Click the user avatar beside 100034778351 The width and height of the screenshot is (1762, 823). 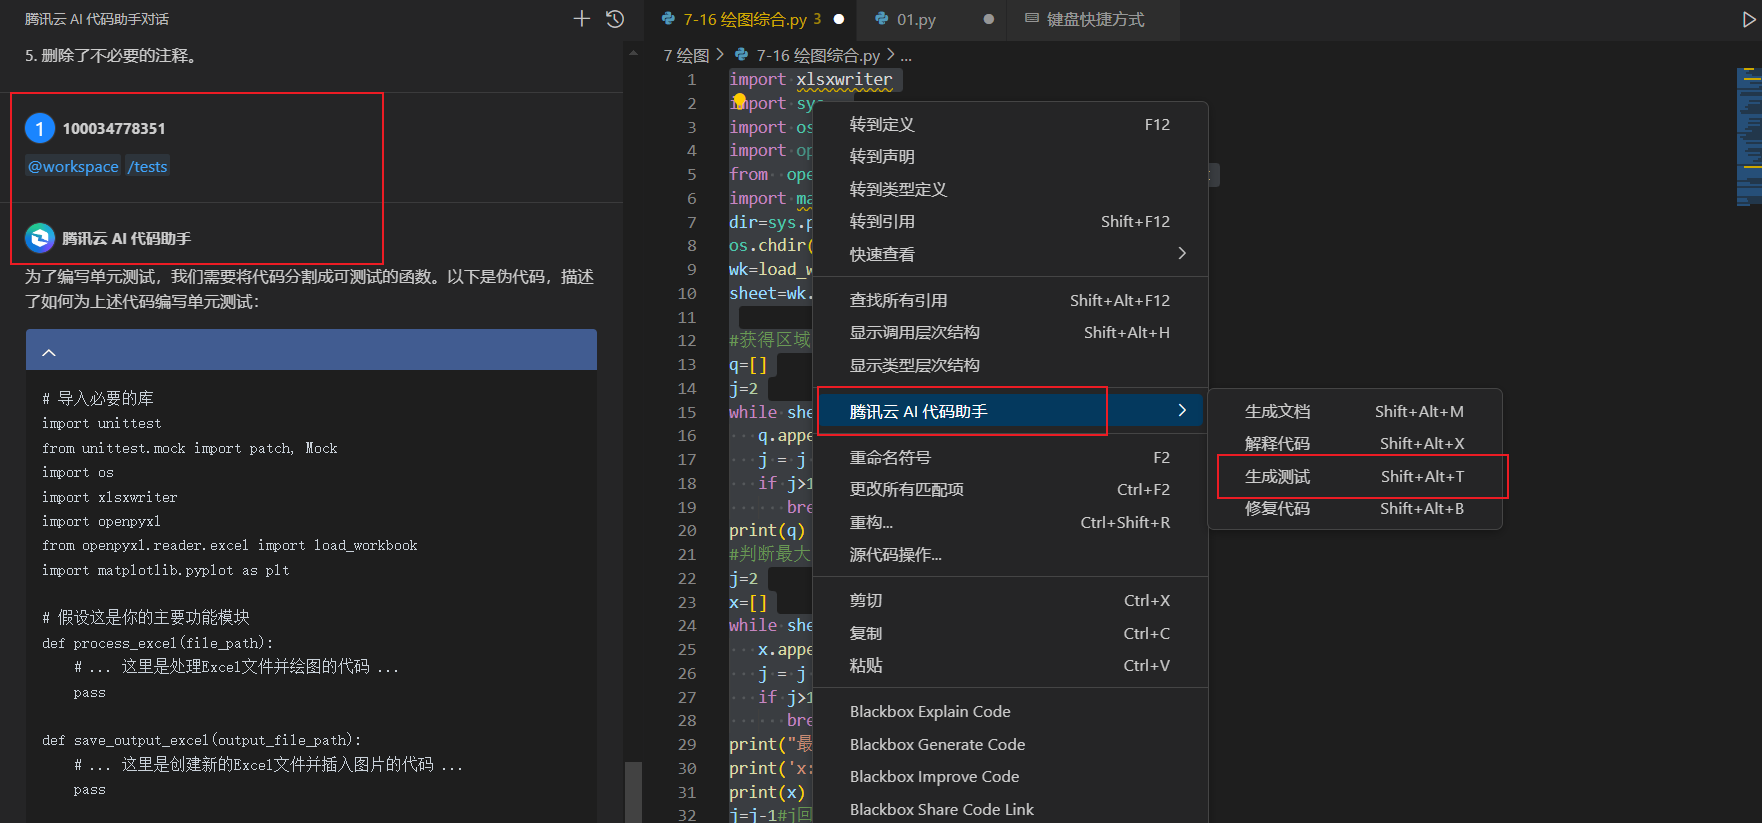(x=40, y=128)
